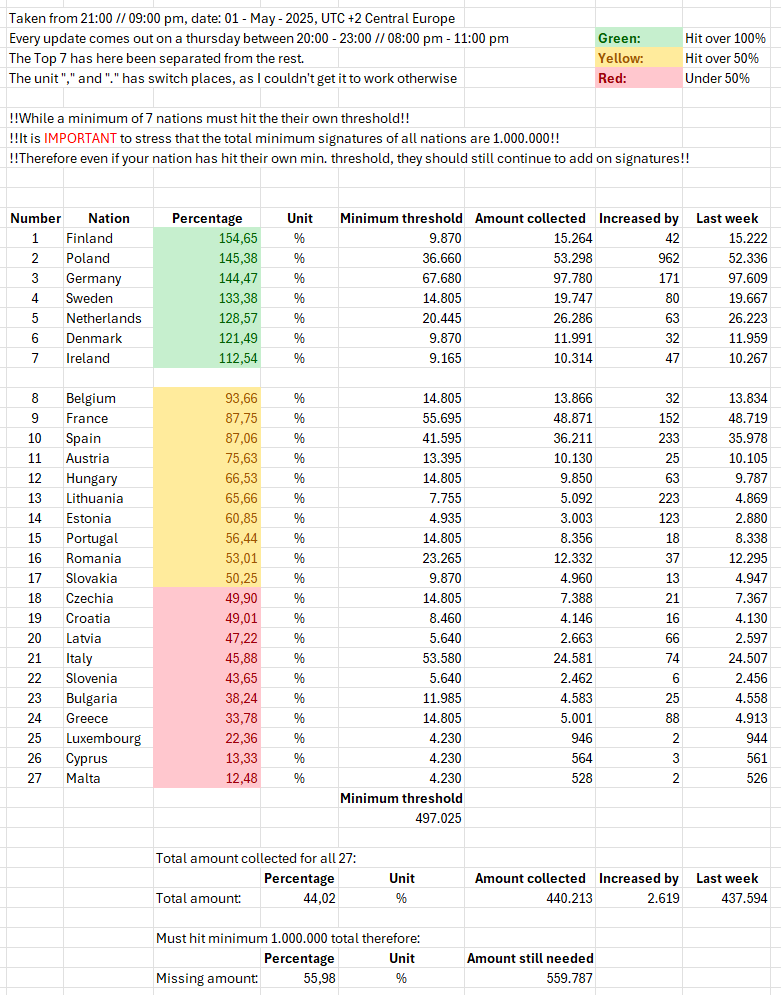Click the red legend cell labeled Red
Viewport: 781px width, 995px height.
coord(637,78)
